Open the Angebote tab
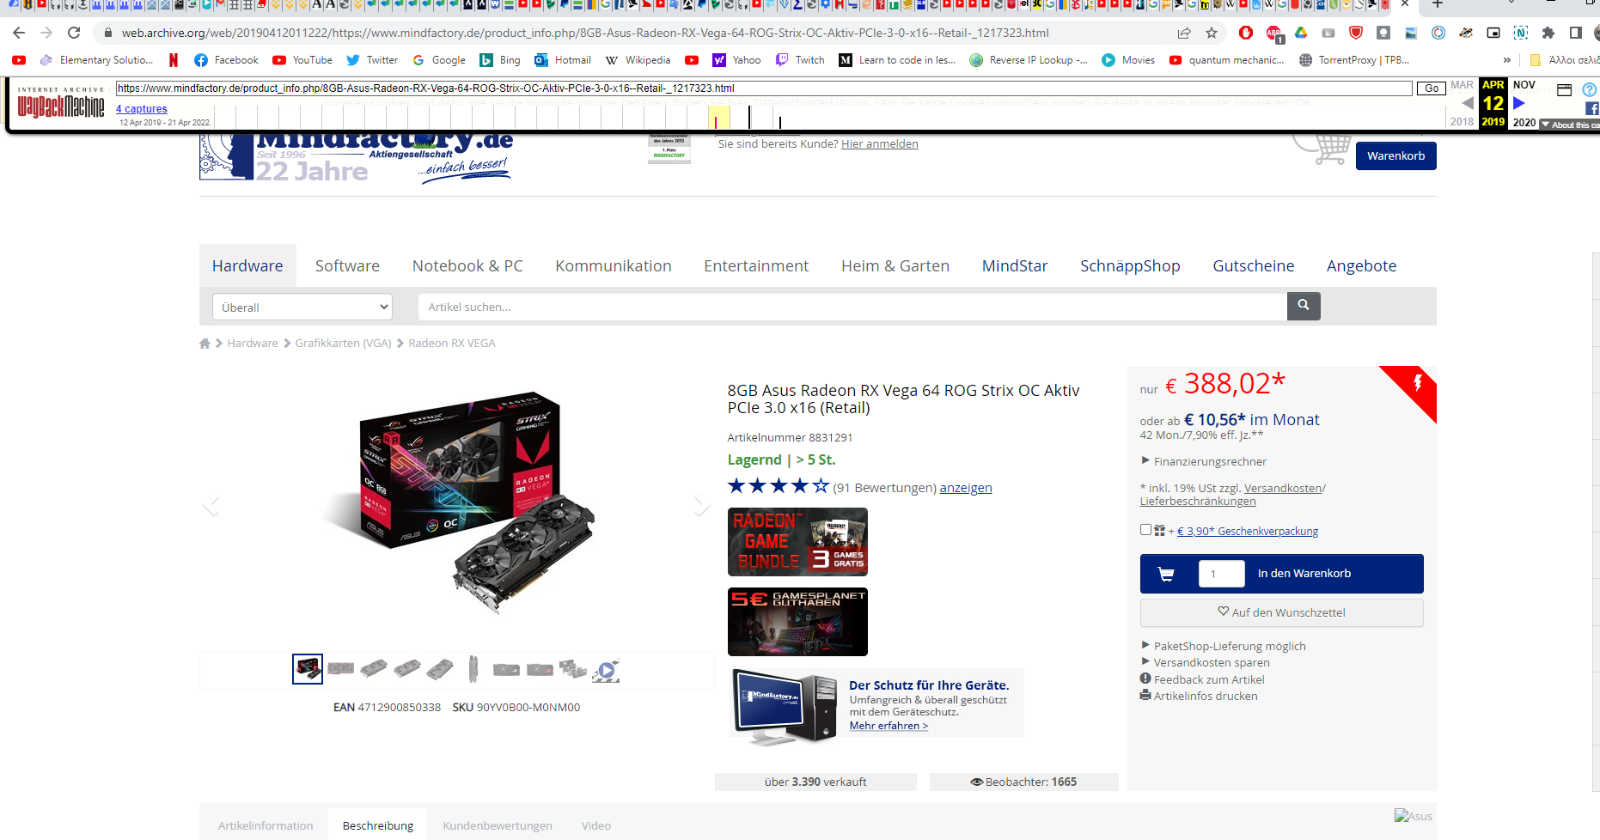 pos(1361,266)
